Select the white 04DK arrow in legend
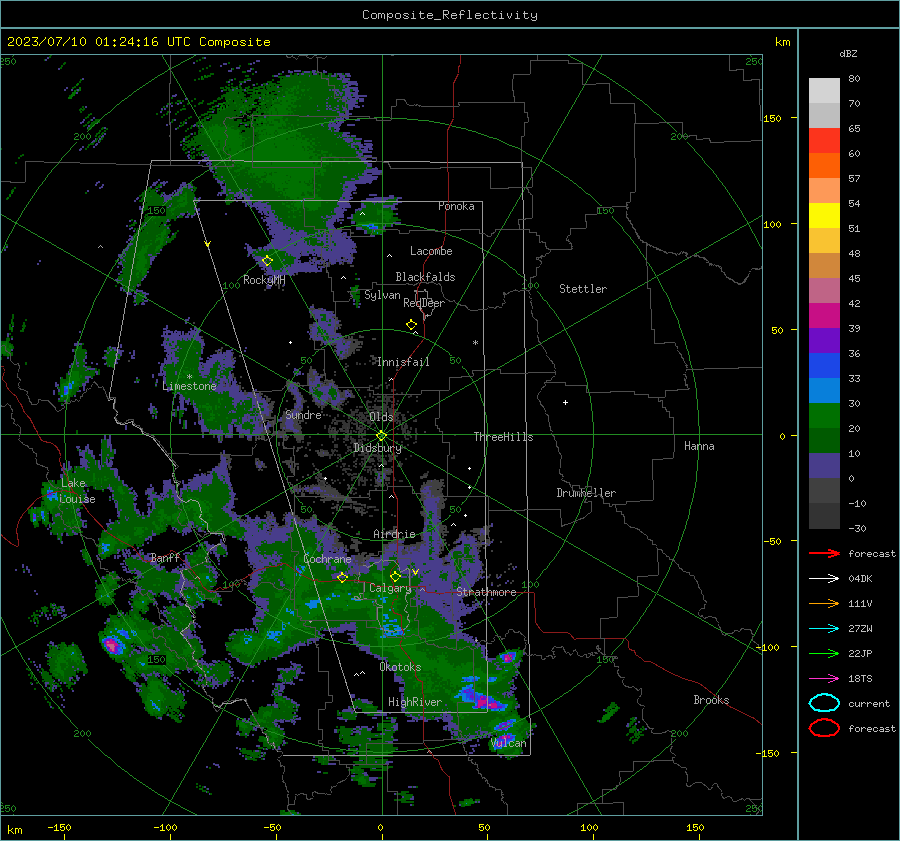 pyautogui.click(x=824, y=578)
